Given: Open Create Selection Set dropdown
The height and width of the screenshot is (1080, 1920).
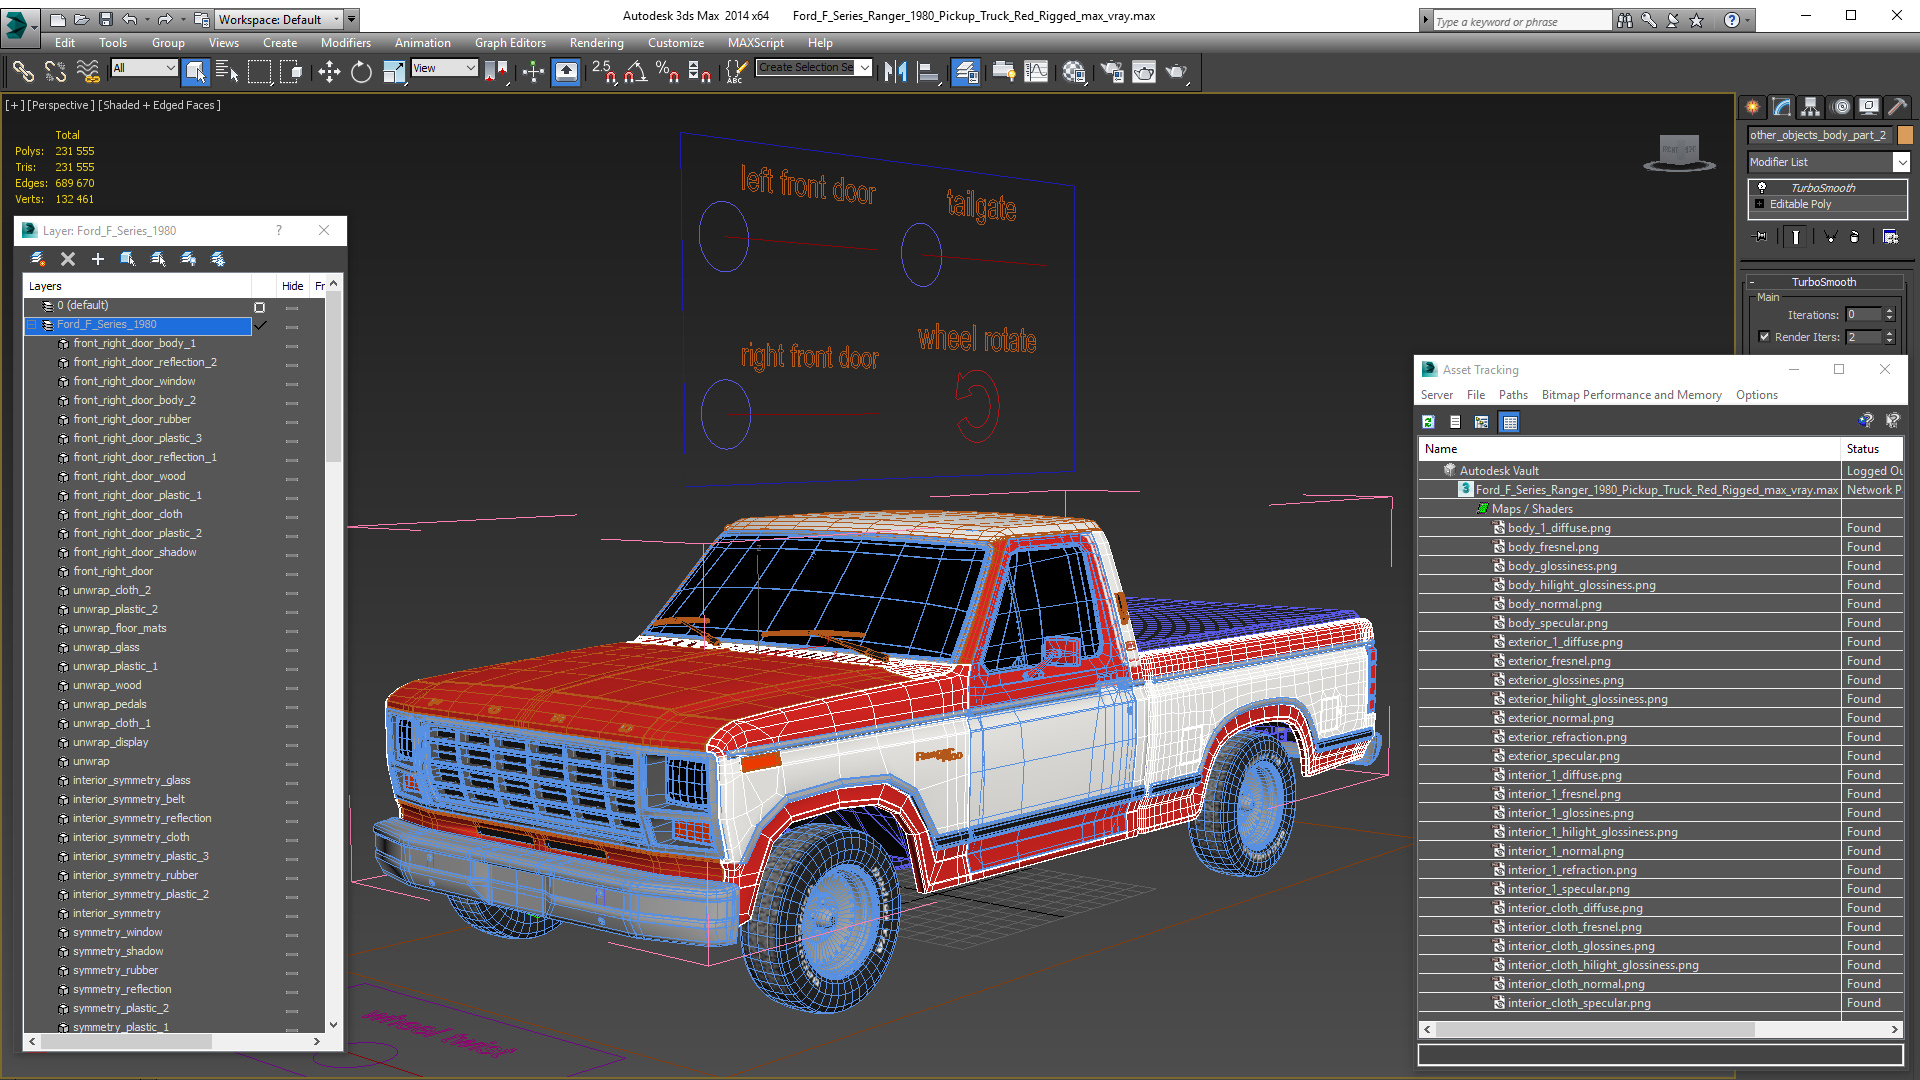Looking at the screenshot, I should [814, 67].
